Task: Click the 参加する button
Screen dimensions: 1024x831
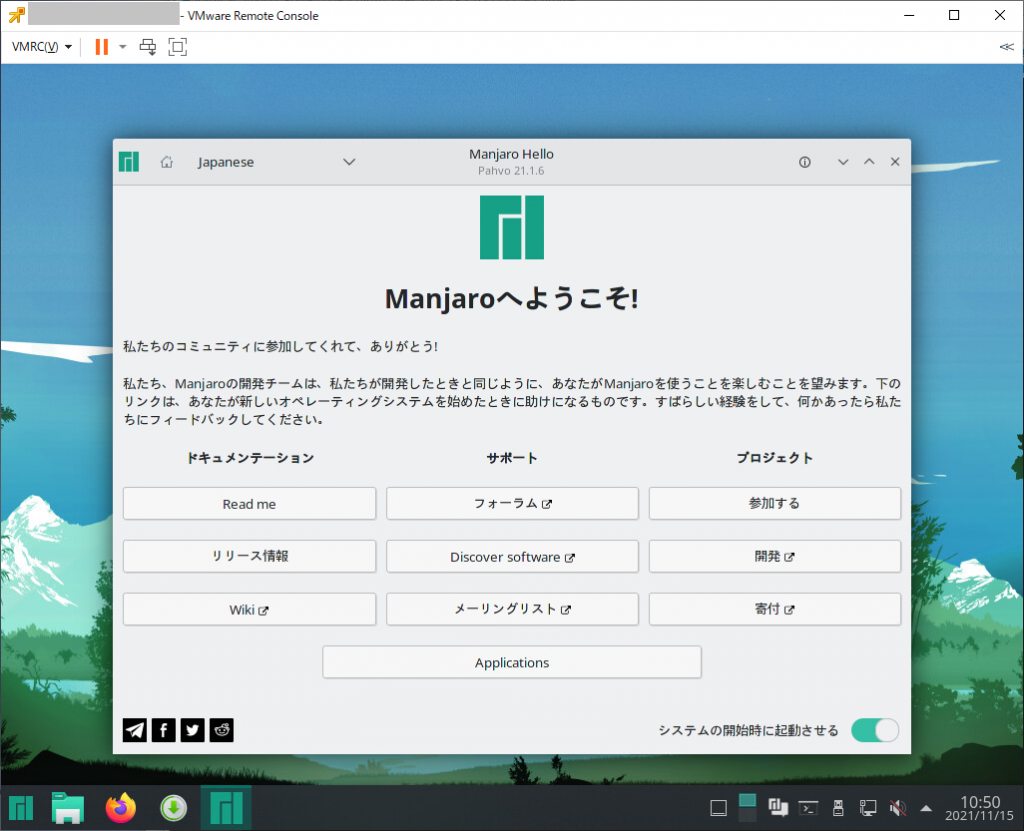Action: tap(775, 504)
